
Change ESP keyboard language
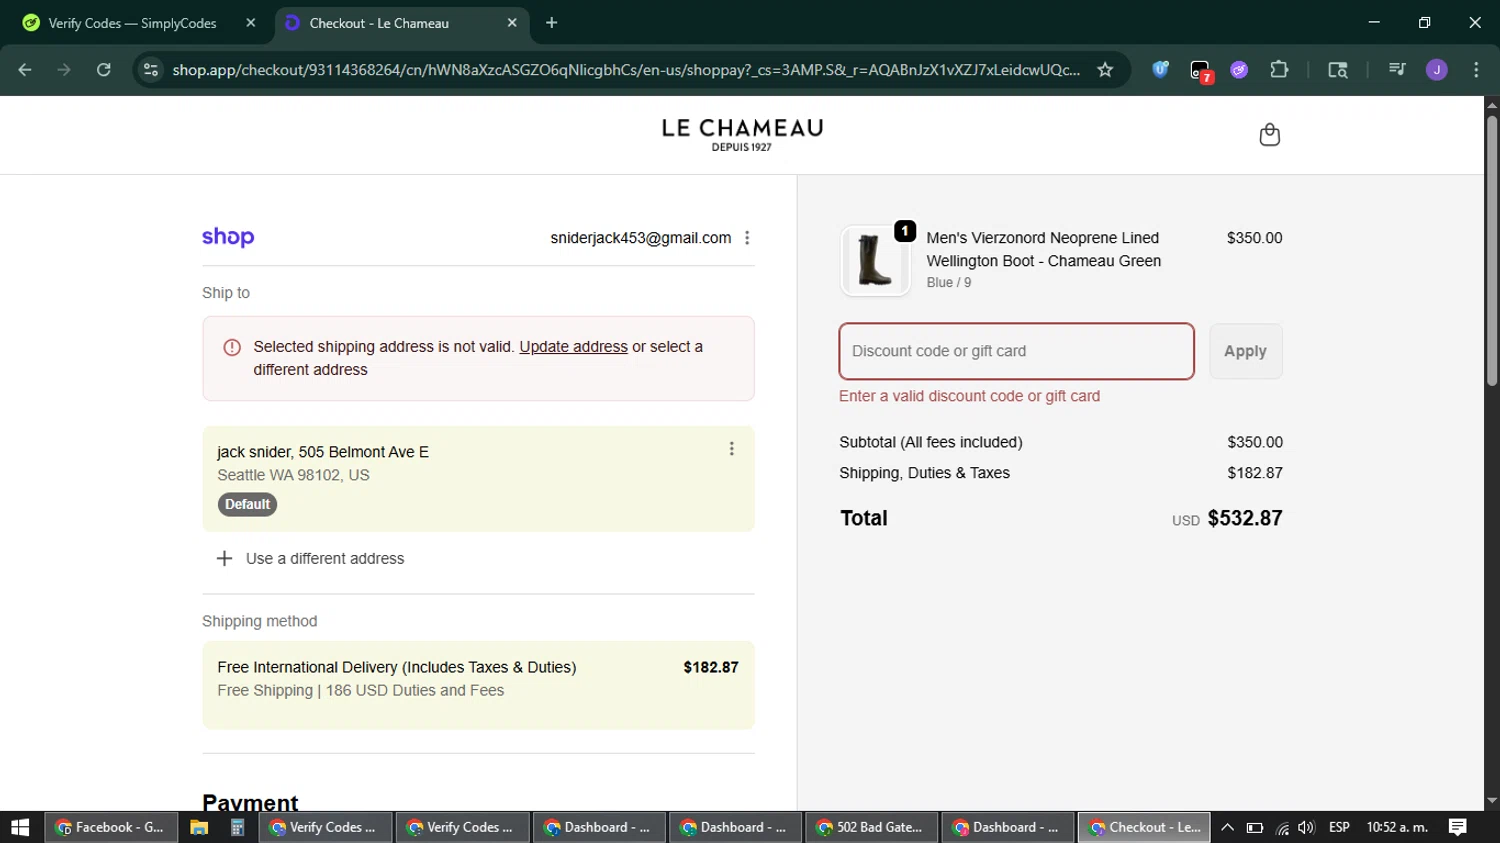coord(1339,827)
